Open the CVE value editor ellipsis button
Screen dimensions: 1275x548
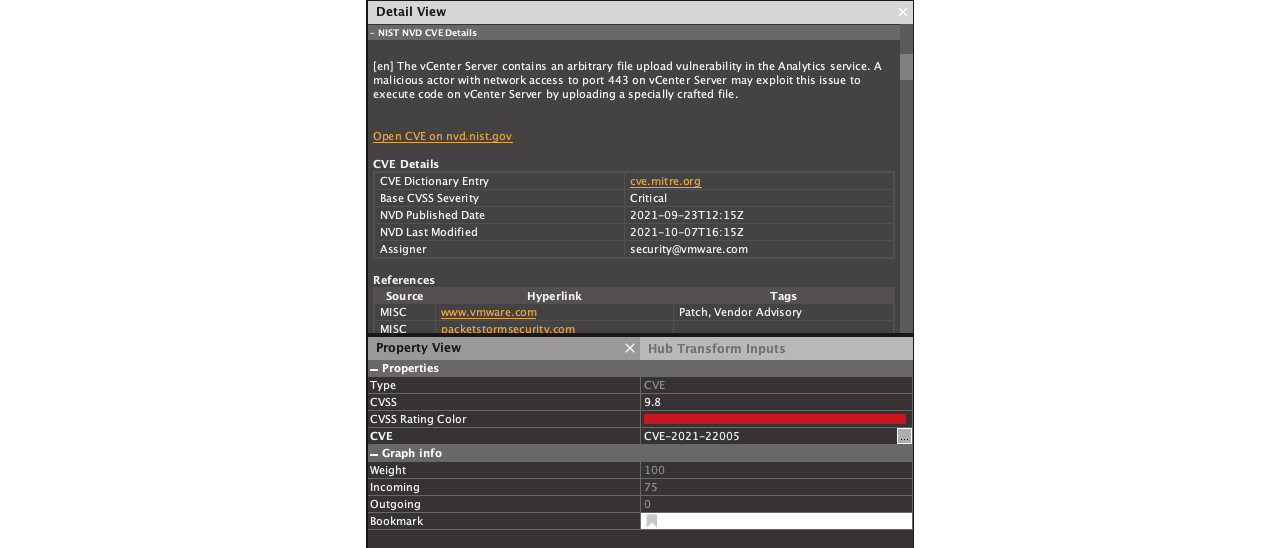pyautogui.click(x=904, y=436)
